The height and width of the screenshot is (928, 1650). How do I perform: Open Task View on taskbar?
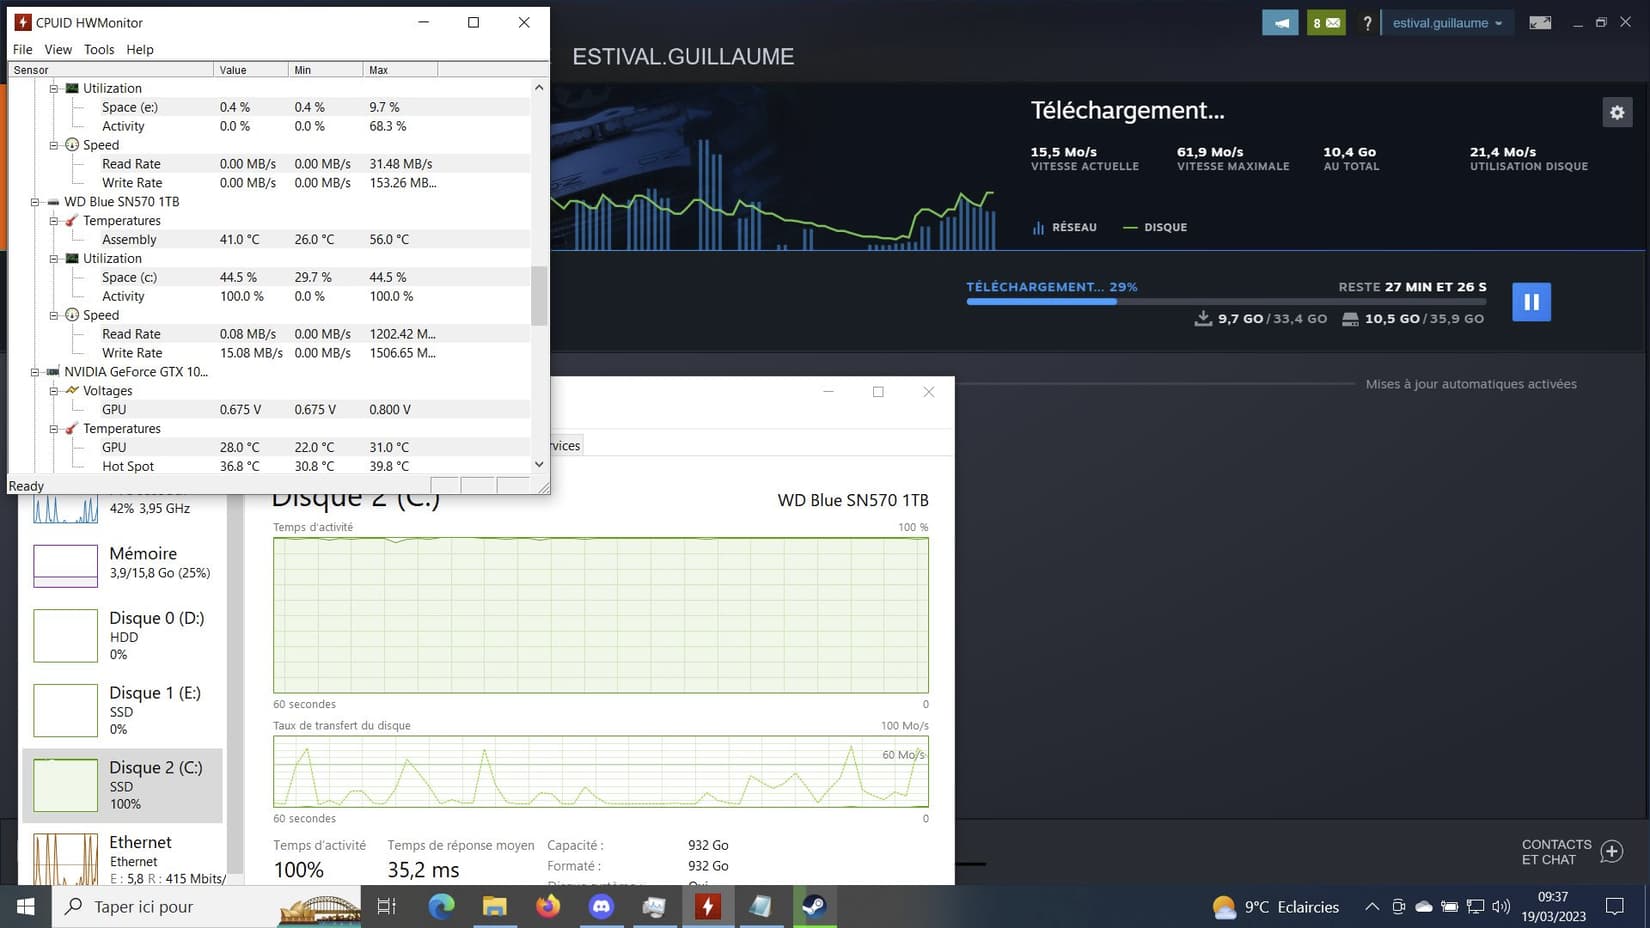(386, 907)
